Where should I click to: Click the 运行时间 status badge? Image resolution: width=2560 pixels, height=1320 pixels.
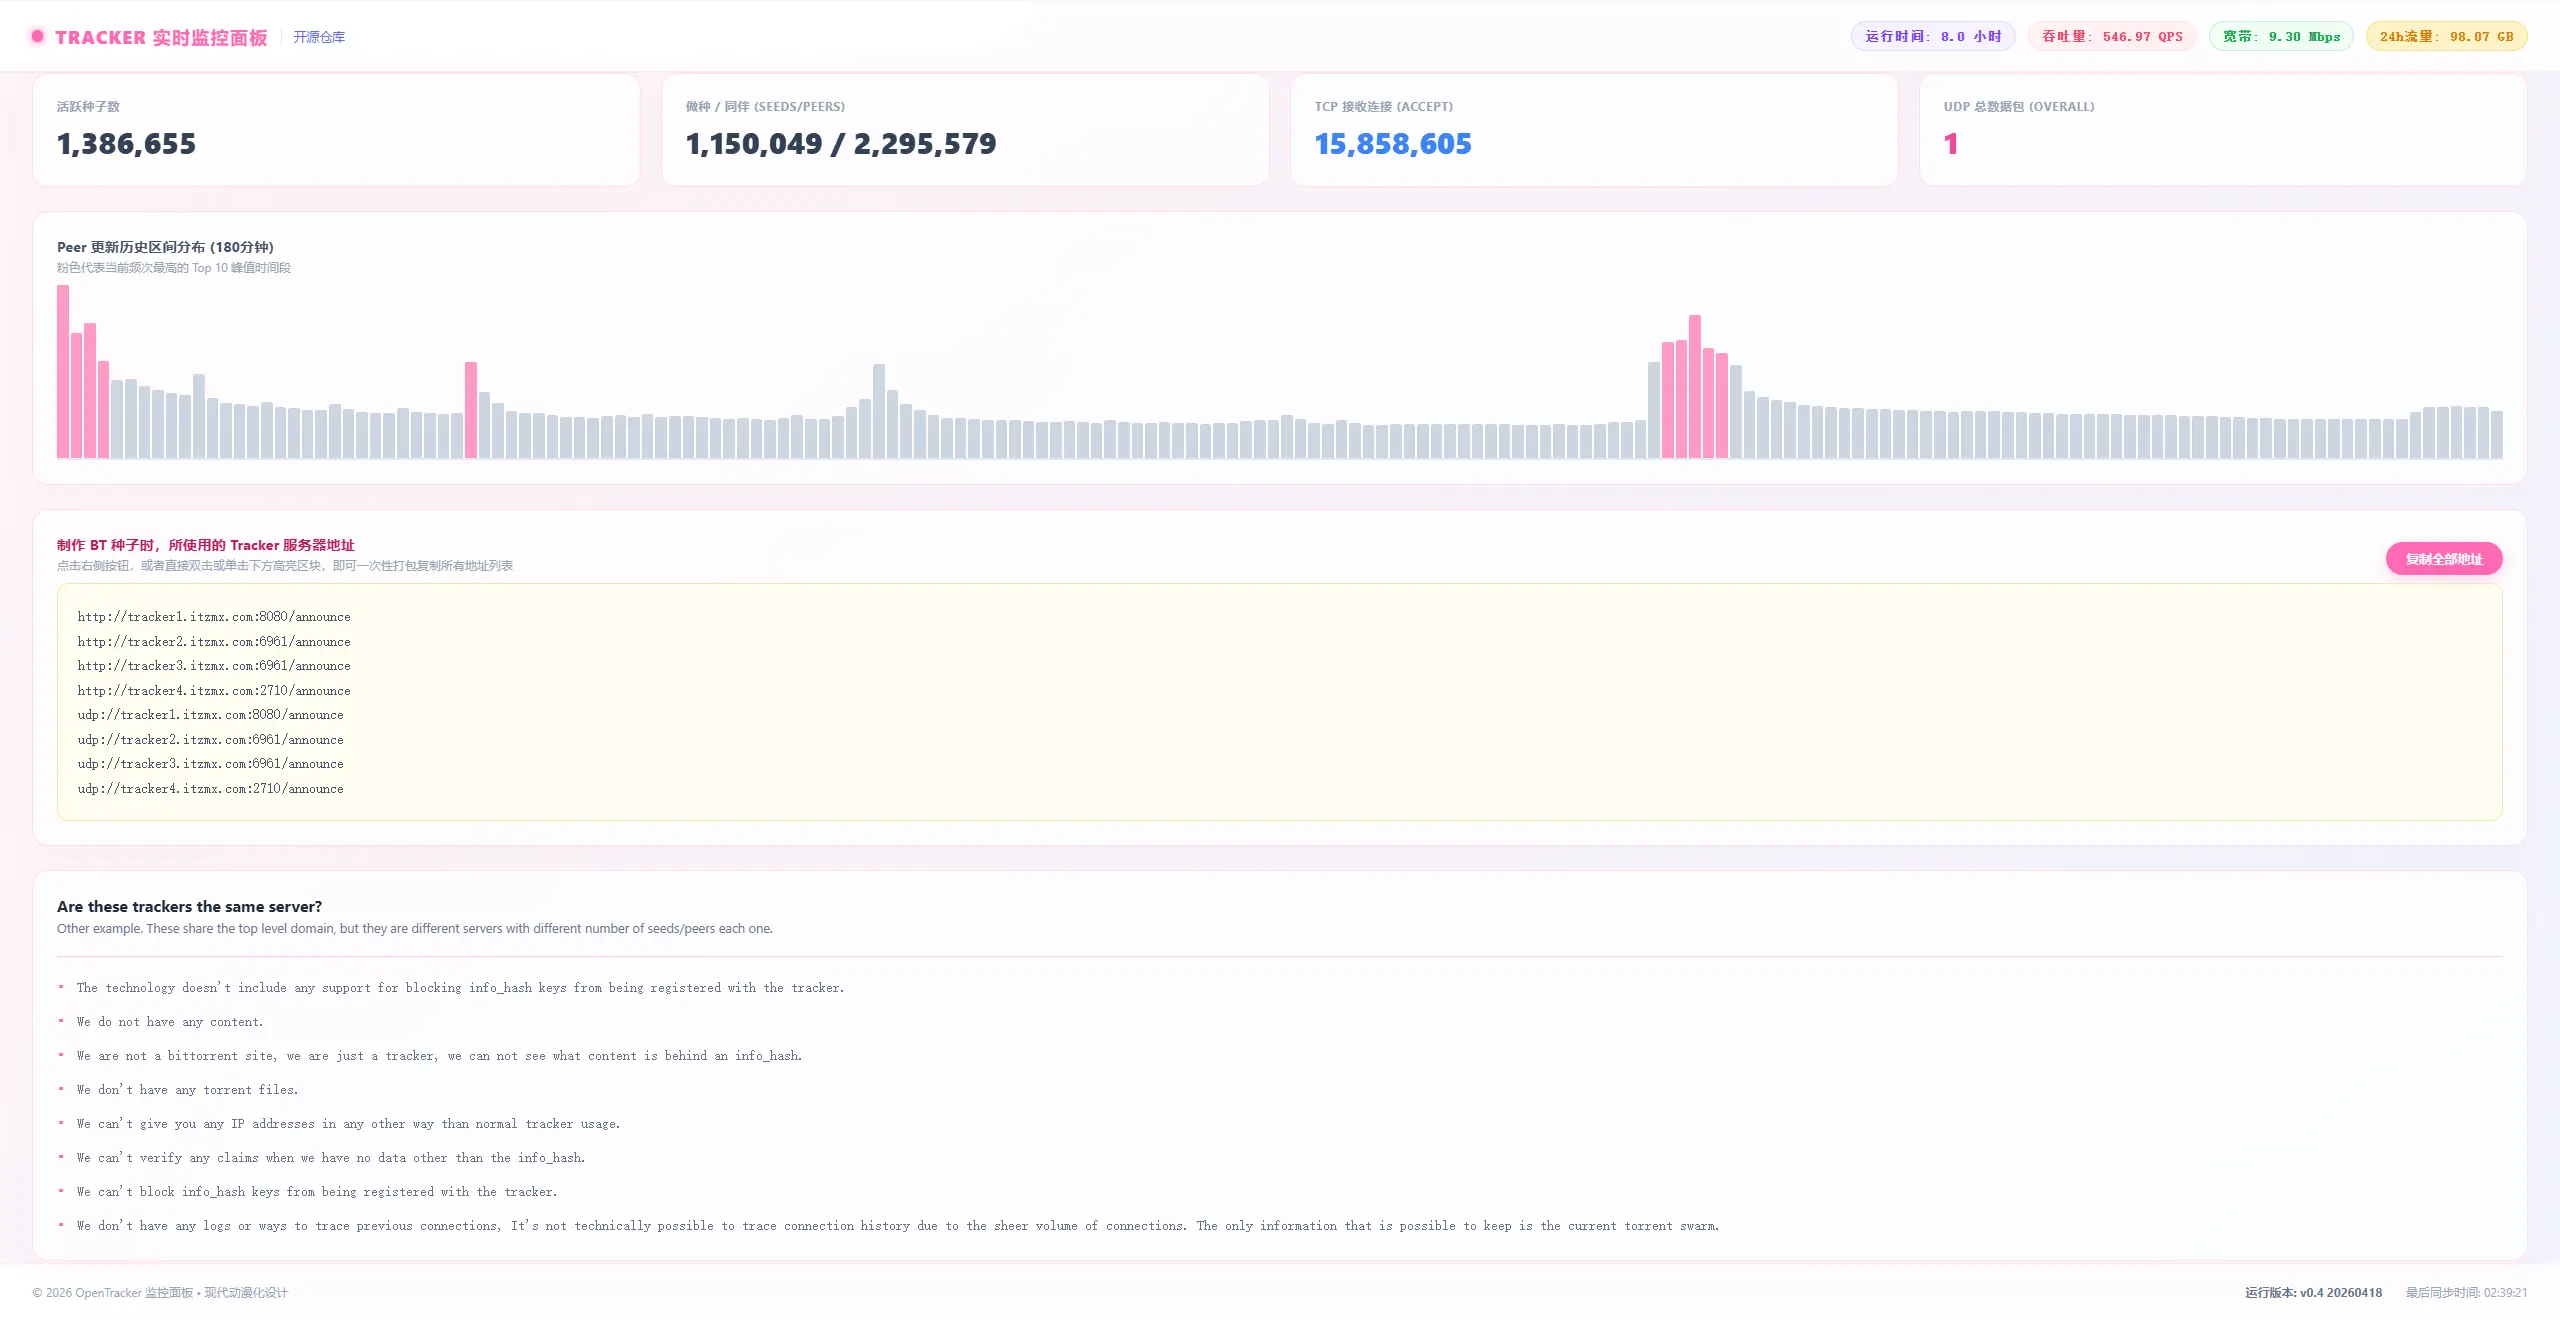[1933, 37]
